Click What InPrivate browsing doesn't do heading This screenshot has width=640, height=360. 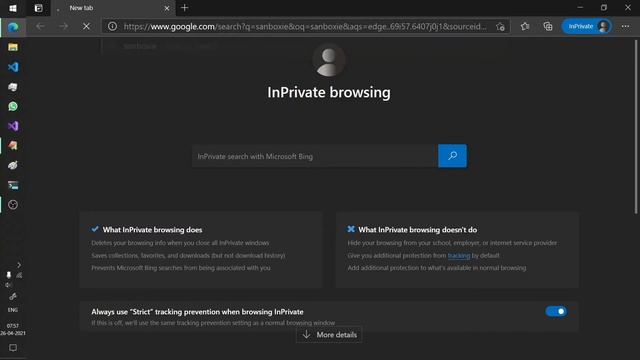[x=418, y=230]
